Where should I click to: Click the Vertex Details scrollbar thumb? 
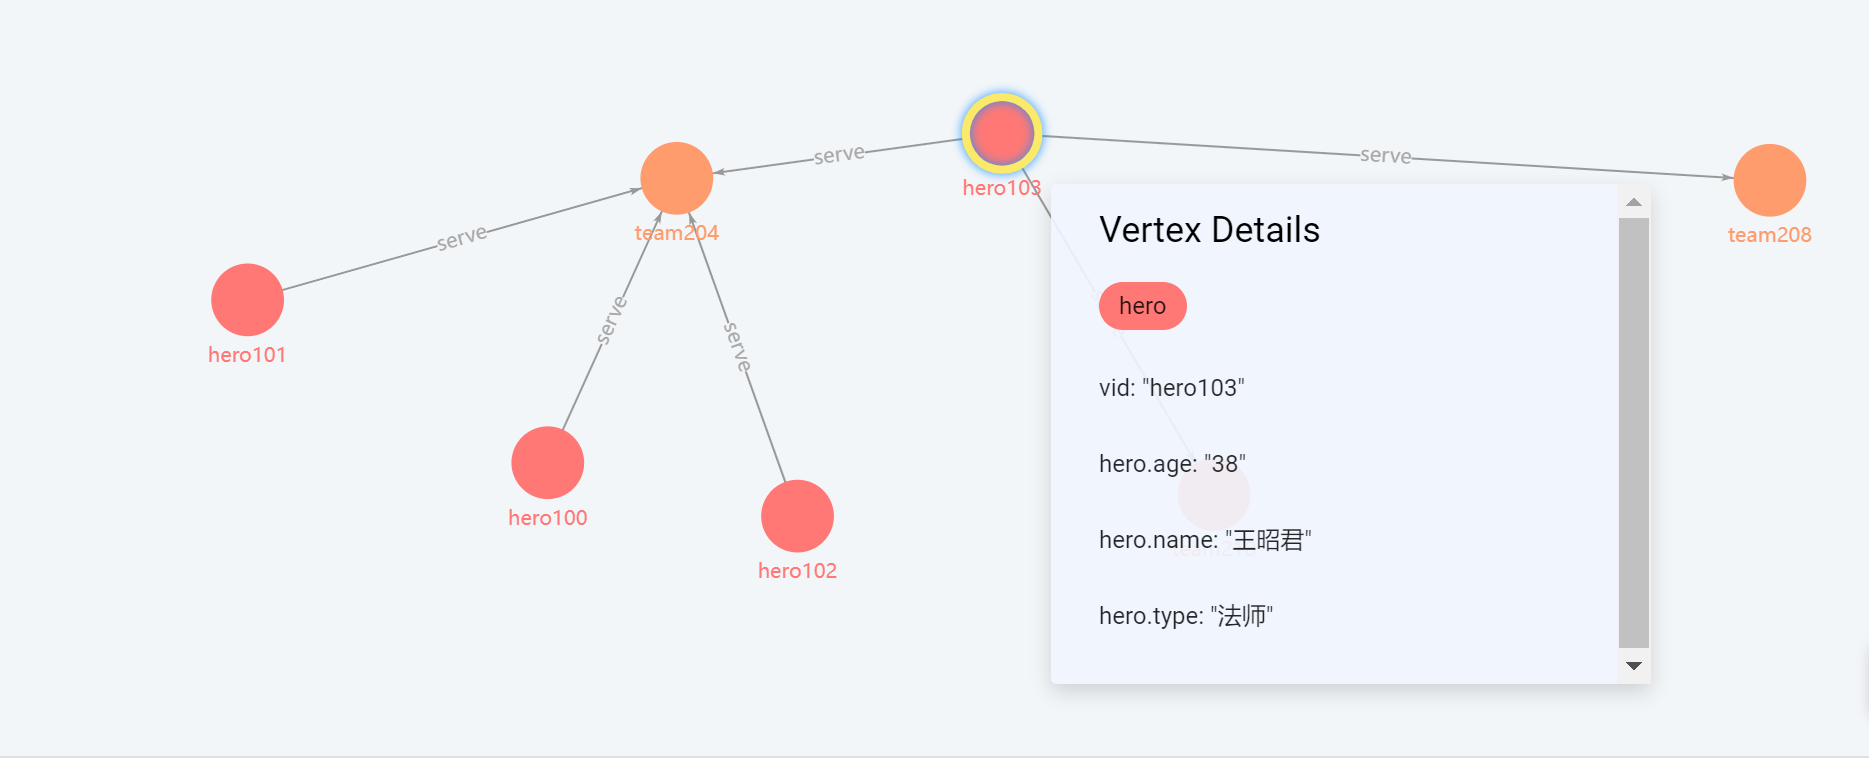point(1633,430)
